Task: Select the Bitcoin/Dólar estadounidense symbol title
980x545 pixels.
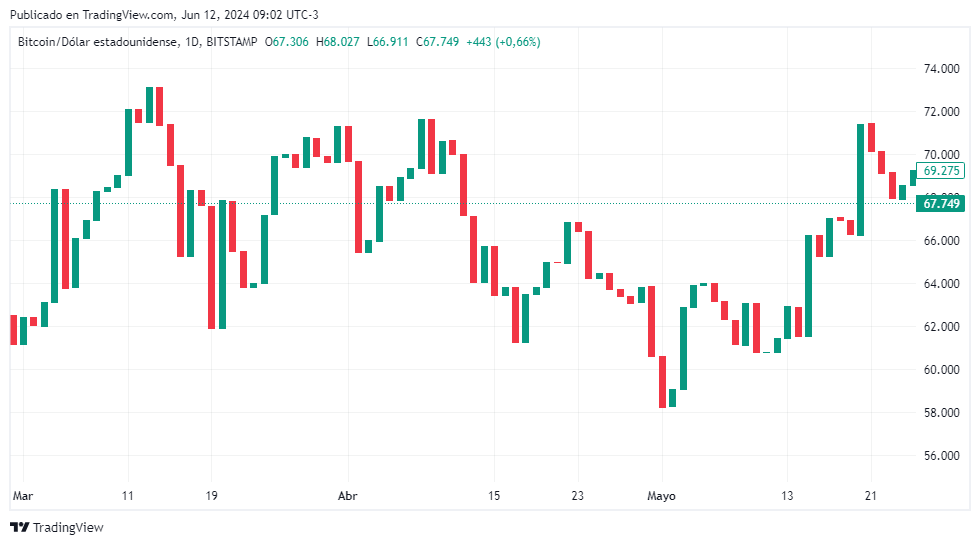Action: point(97,42)
